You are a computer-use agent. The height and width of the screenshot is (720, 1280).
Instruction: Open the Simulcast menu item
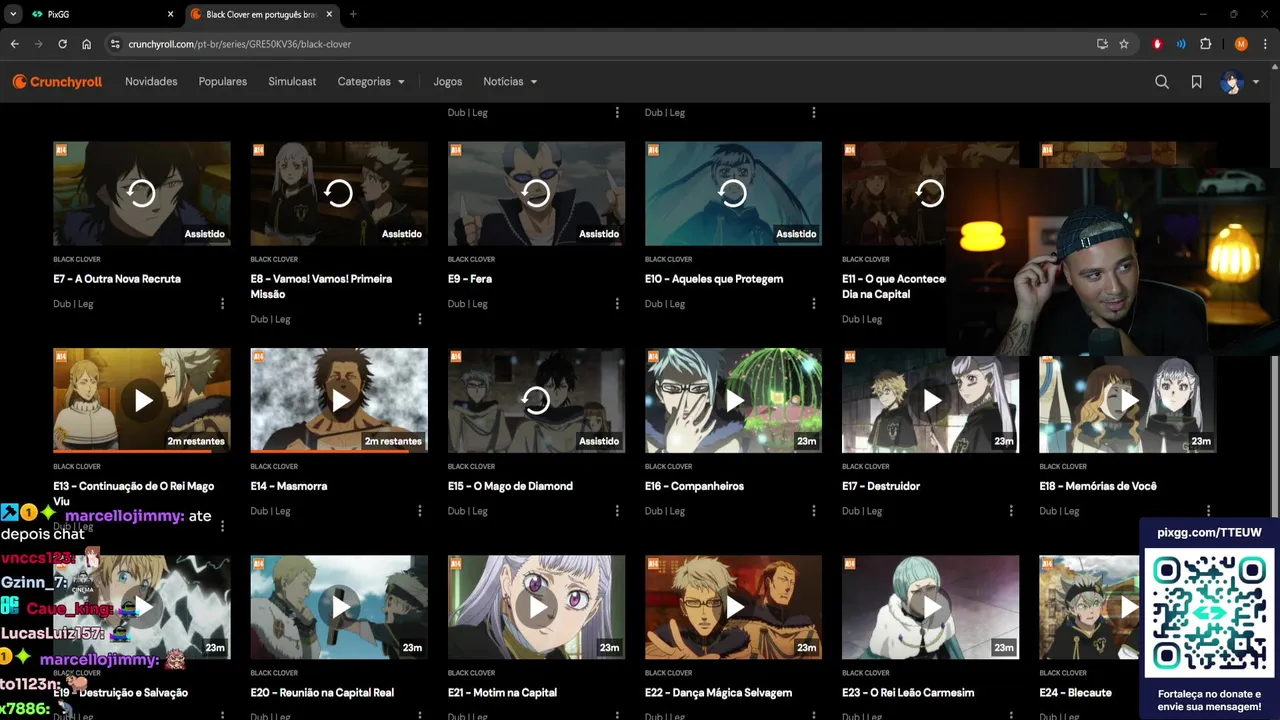coord(292,82)
